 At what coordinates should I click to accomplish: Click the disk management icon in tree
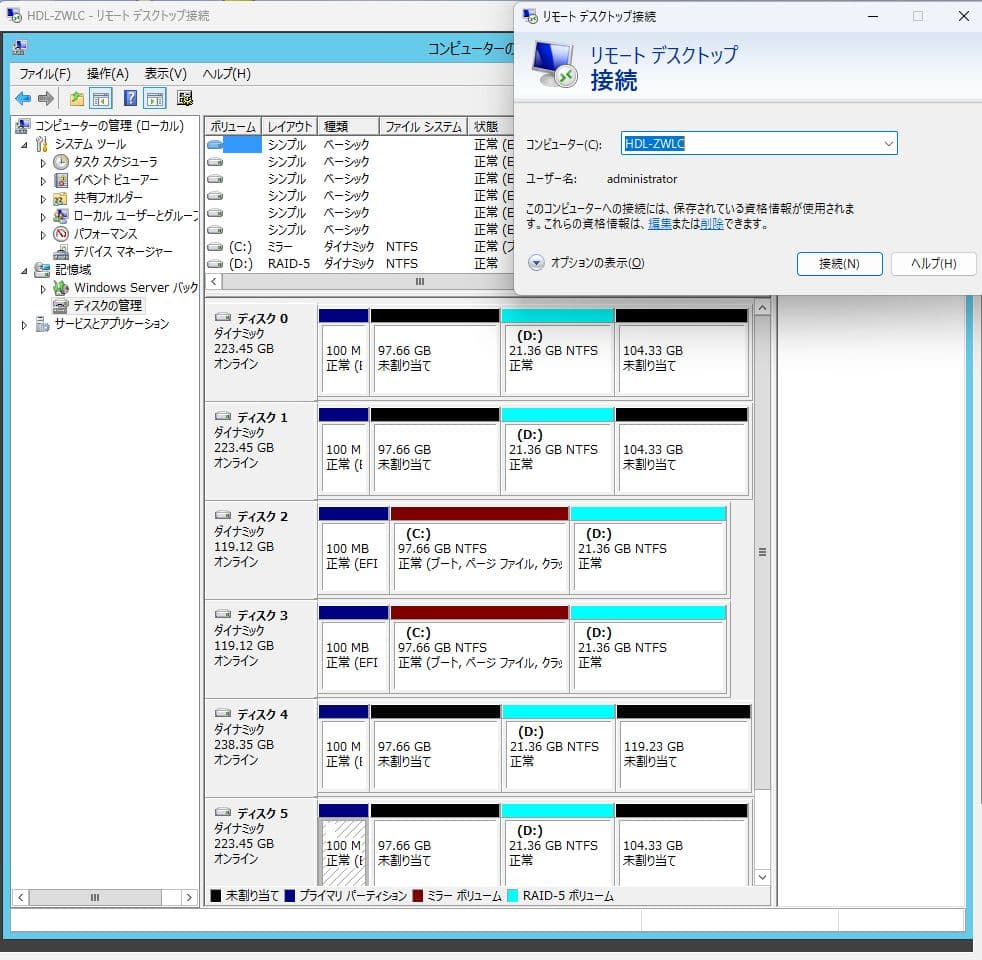click(60, 306)
